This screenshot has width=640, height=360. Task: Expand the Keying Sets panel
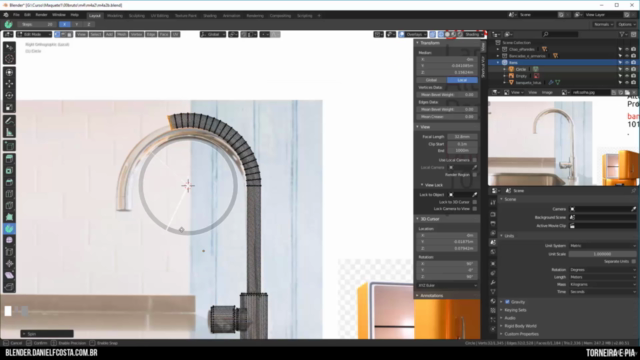pos(515,310)
